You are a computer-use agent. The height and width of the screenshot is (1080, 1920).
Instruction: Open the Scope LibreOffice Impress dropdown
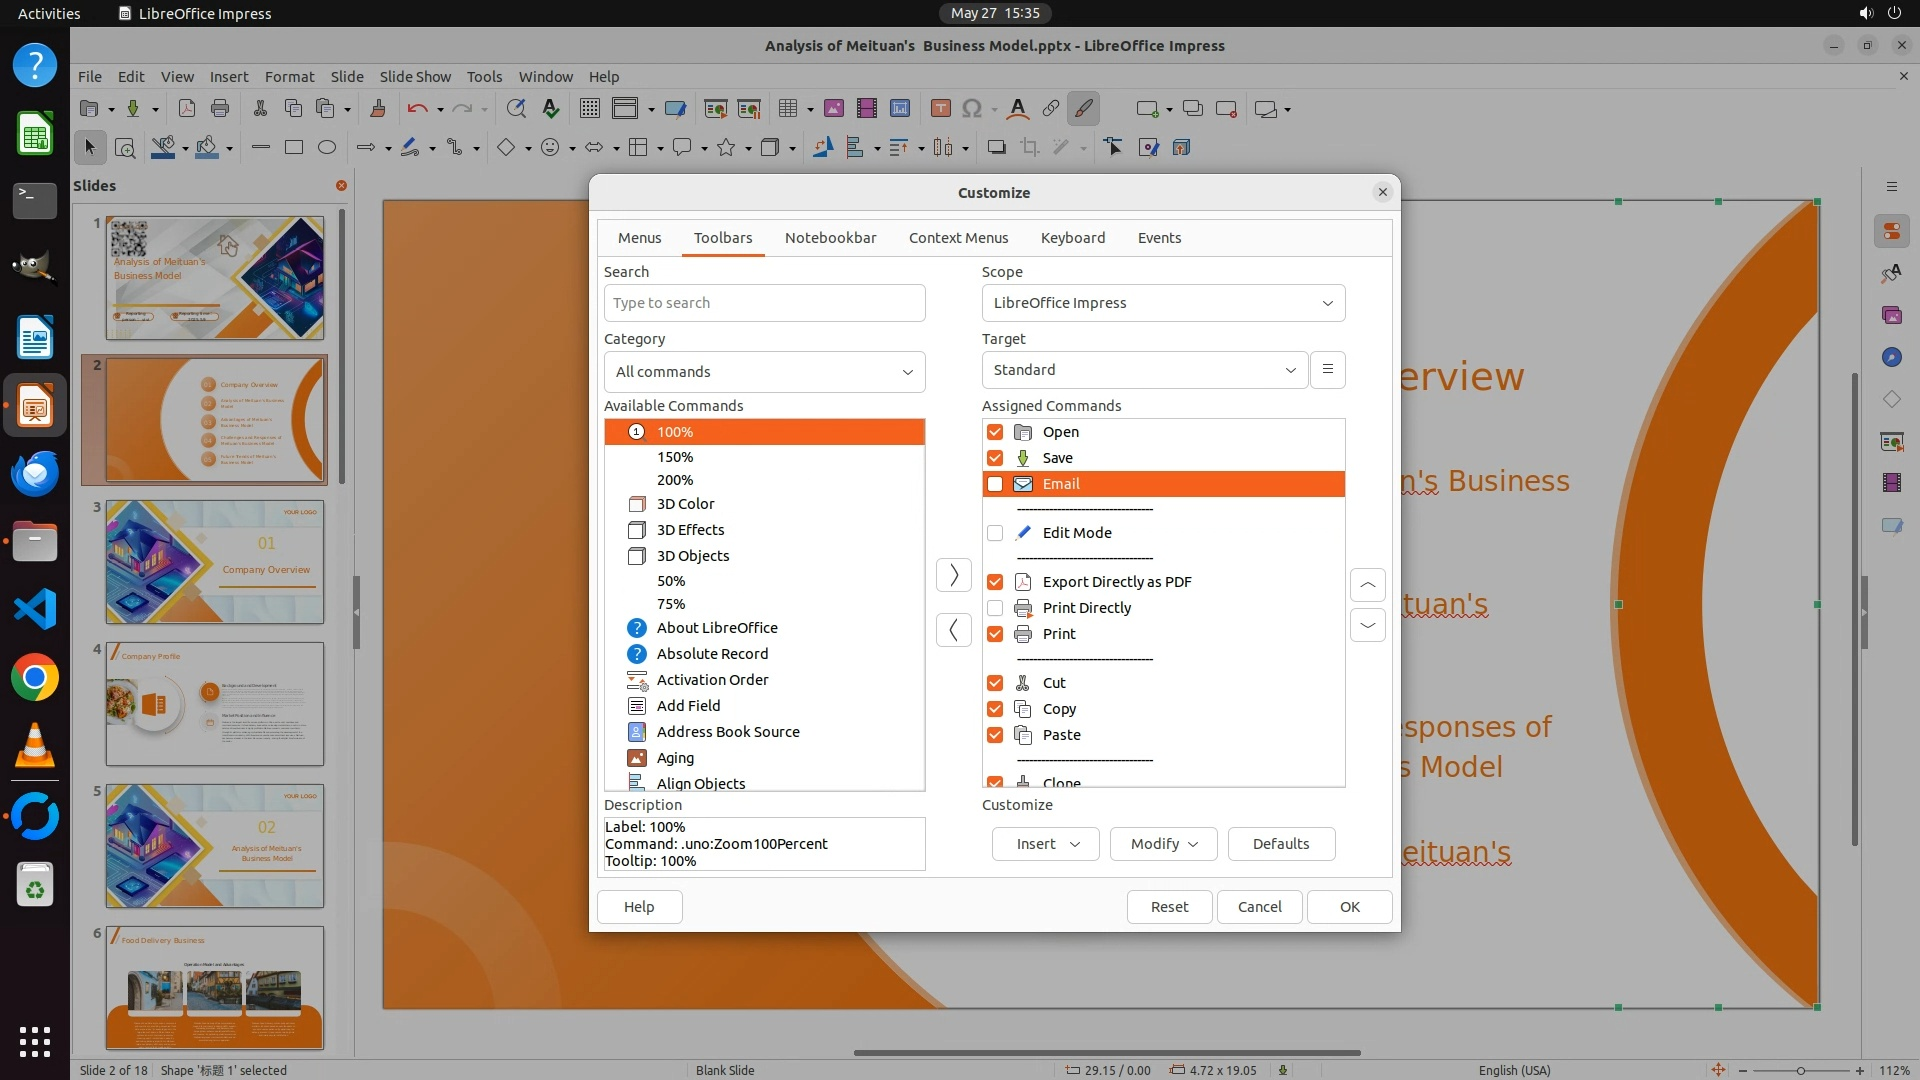tap(1163, 303)
